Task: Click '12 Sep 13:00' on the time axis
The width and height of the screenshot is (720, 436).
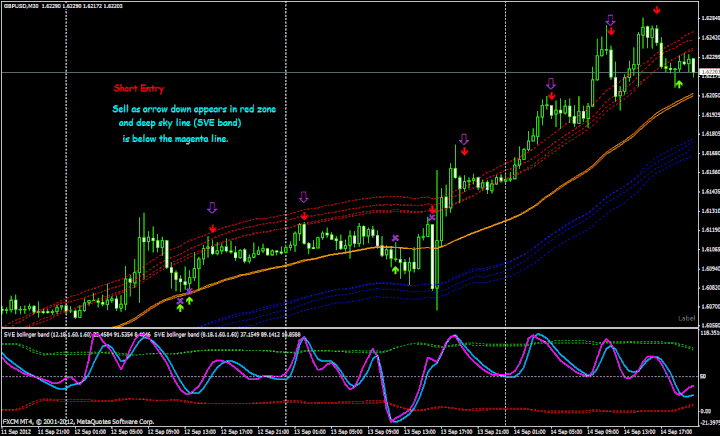Action: pos(200,432)
